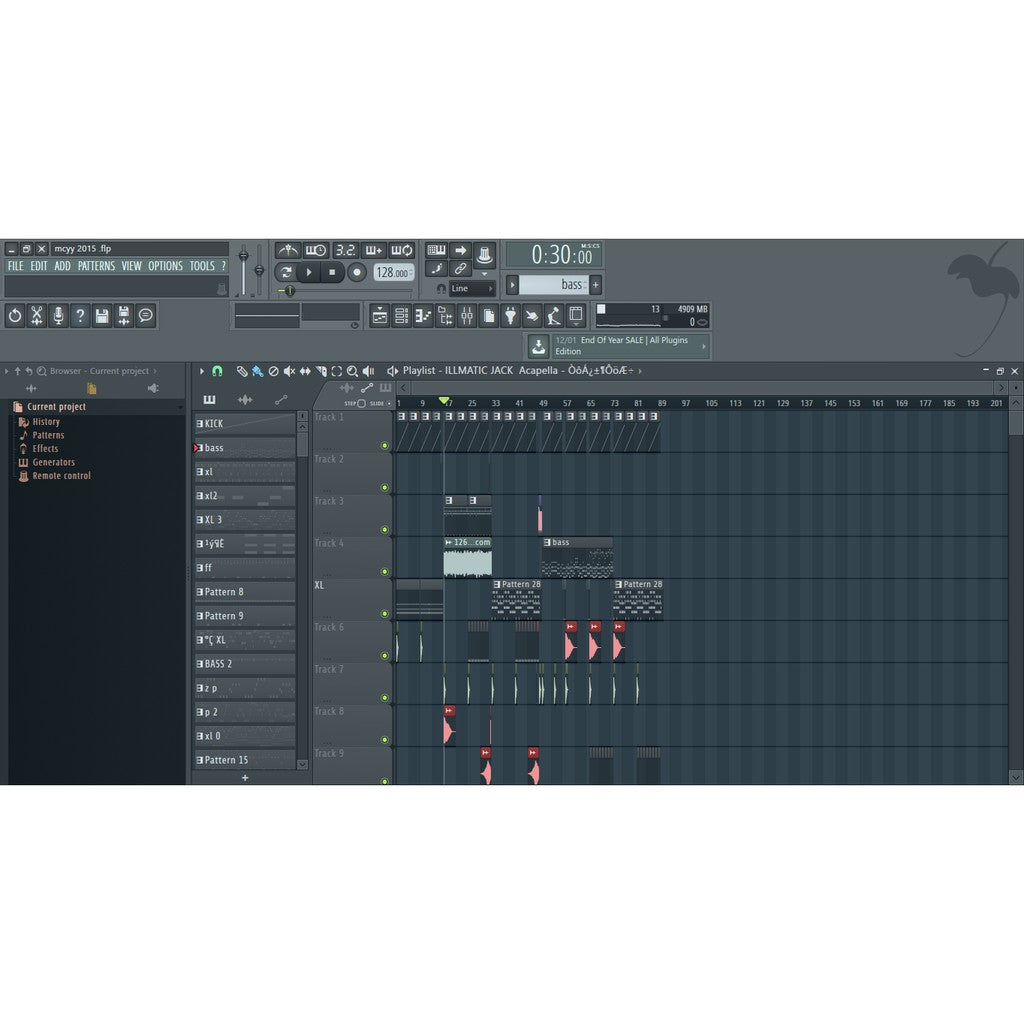The width and height of the screenshot is (1024, 1024).
Task: Enable recording with the record button
Action: [x=357, y=271]
